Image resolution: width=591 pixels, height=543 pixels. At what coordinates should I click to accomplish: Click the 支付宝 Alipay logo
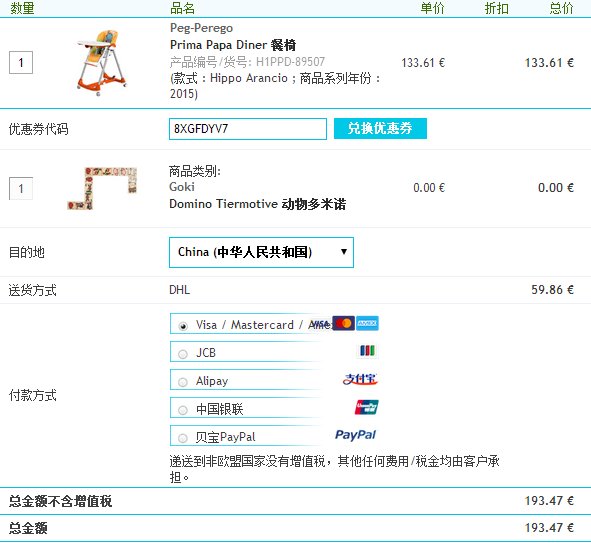[360, 379]
